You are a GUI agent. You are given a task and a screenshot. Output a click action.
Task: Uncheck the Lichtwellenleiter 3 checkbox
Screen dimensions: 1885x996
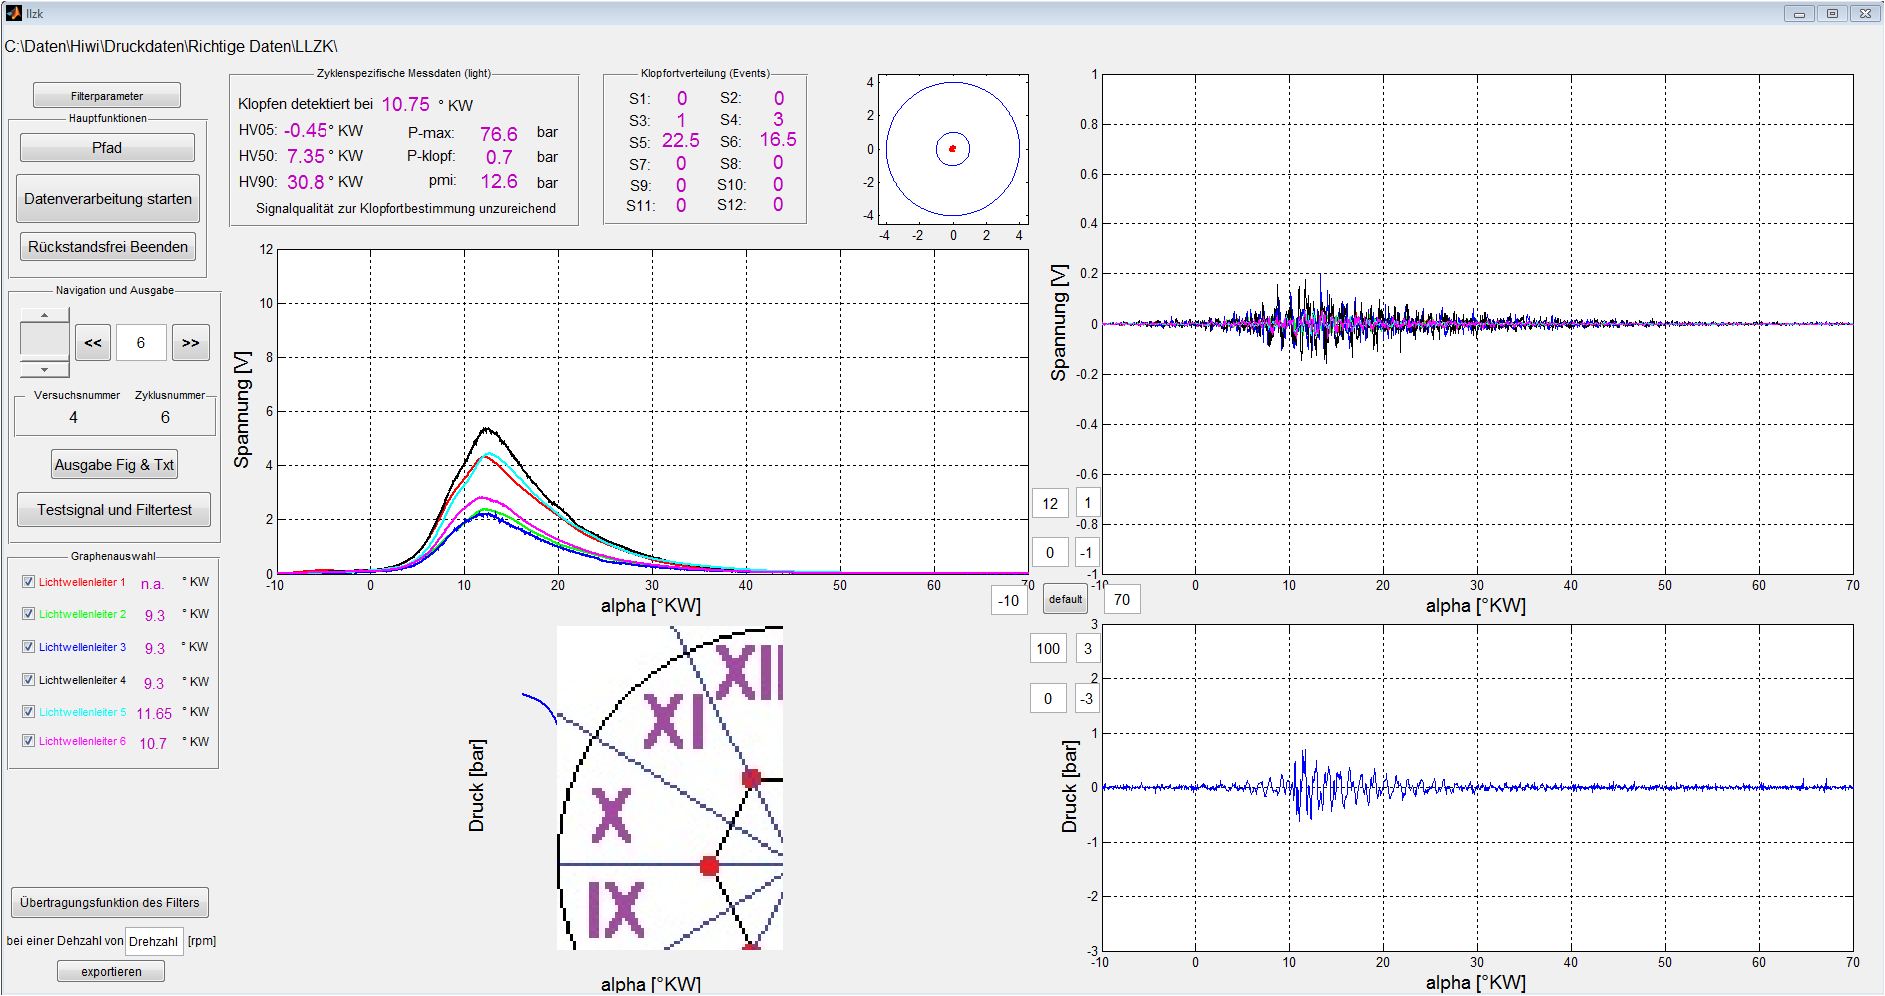(x=28, y=646)
